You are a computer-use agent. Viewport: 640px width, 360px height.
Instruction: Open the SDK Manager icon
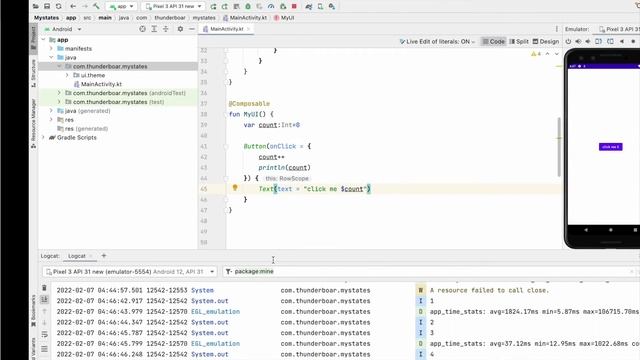pos(332,7)
